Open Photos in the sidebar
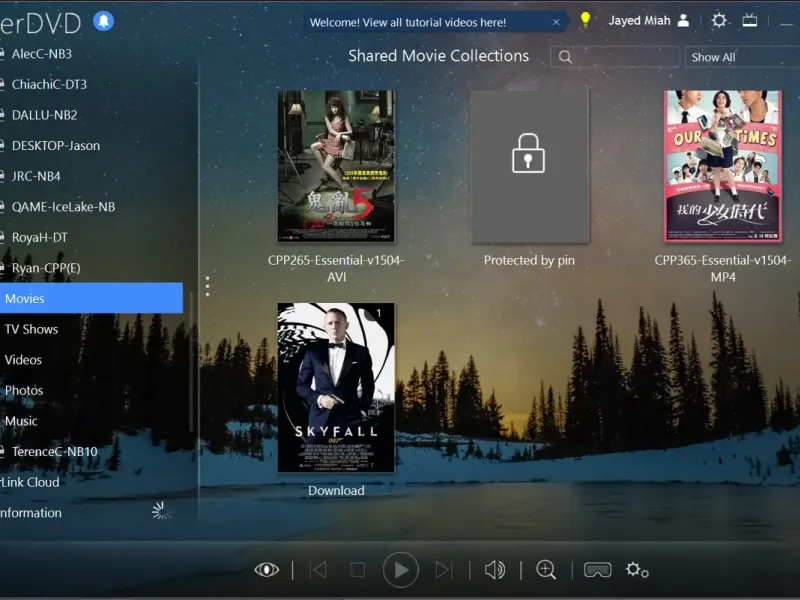Image resolution: width=800 pixels, height=600 pixels. coord(23,390)
